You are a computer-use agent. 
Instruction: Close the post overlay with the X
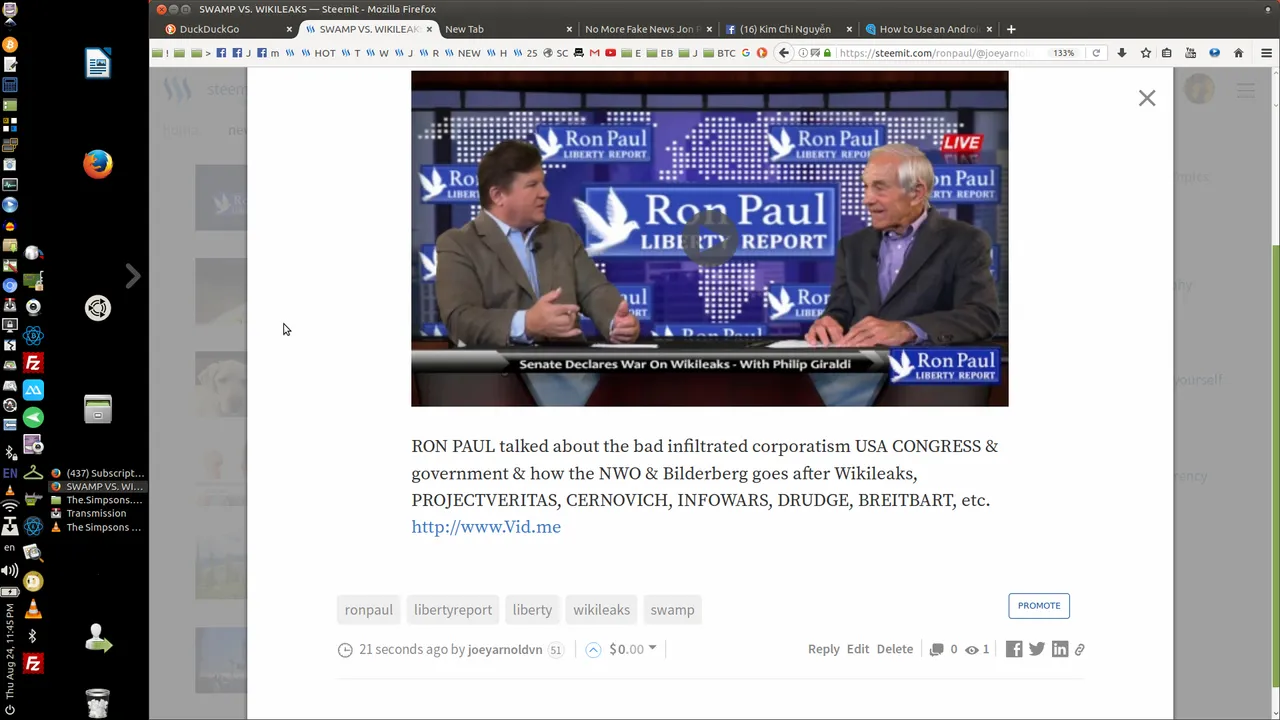click(x=1147, y=98)
